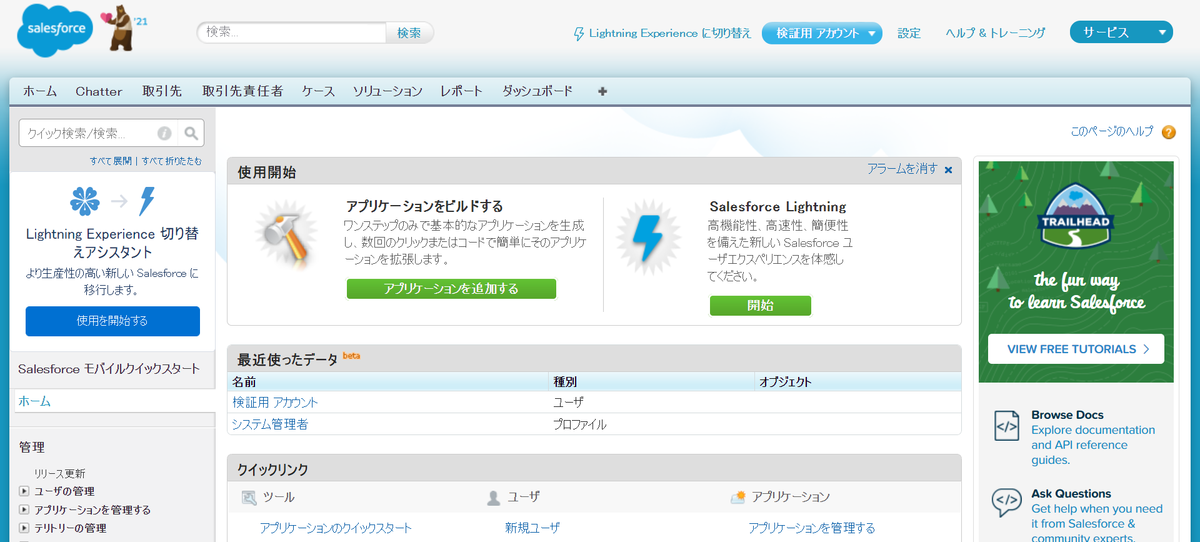Click the ユーザ person icon in quick links
This screenshot has height=542, width=1200.
point(493,497)
